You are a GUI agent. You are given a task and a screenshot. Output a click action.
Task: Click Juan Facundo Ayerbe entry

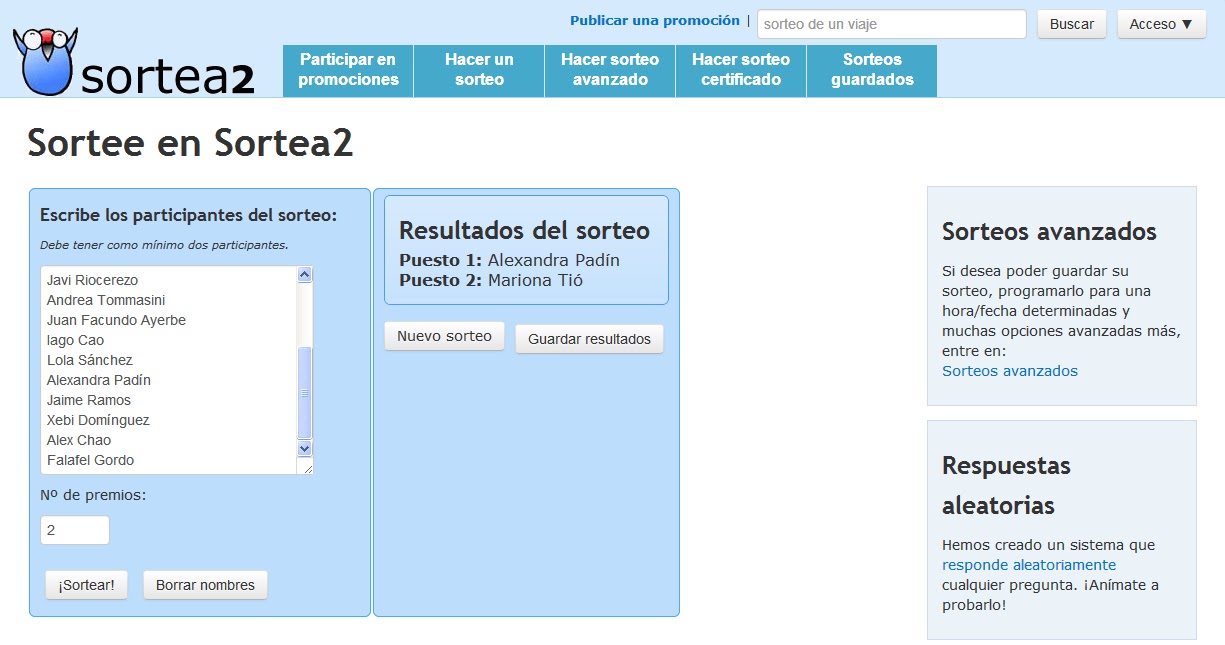(116, 320)
